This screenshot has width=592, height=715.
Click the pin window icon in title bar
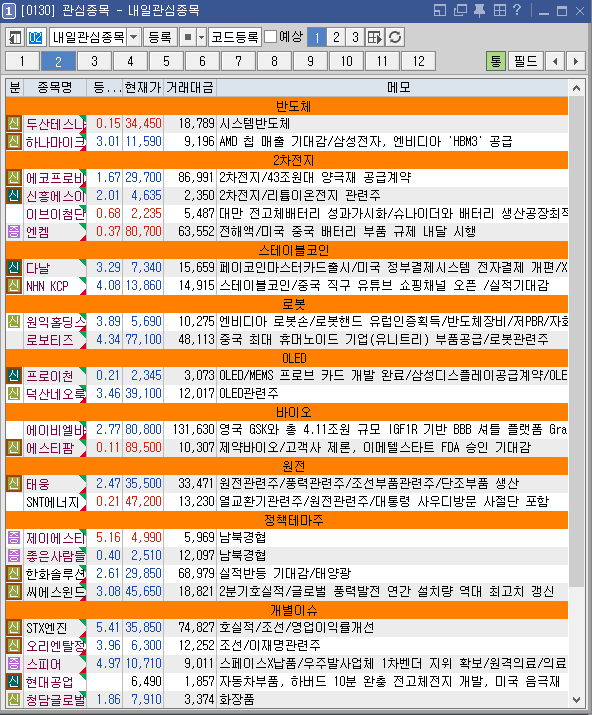479,10
